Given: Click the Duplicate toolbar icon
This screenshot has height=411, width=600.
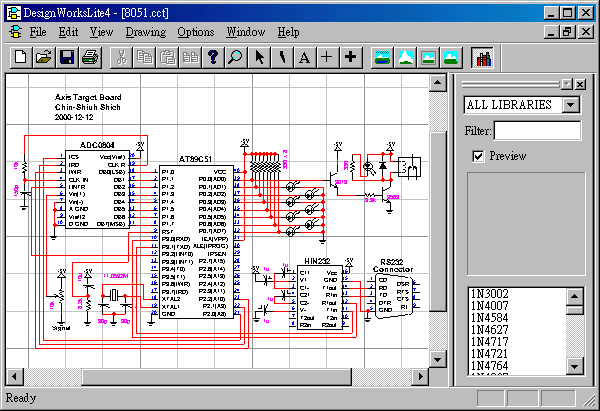Looking at the screenshot, I should click(x=190, y=57).
